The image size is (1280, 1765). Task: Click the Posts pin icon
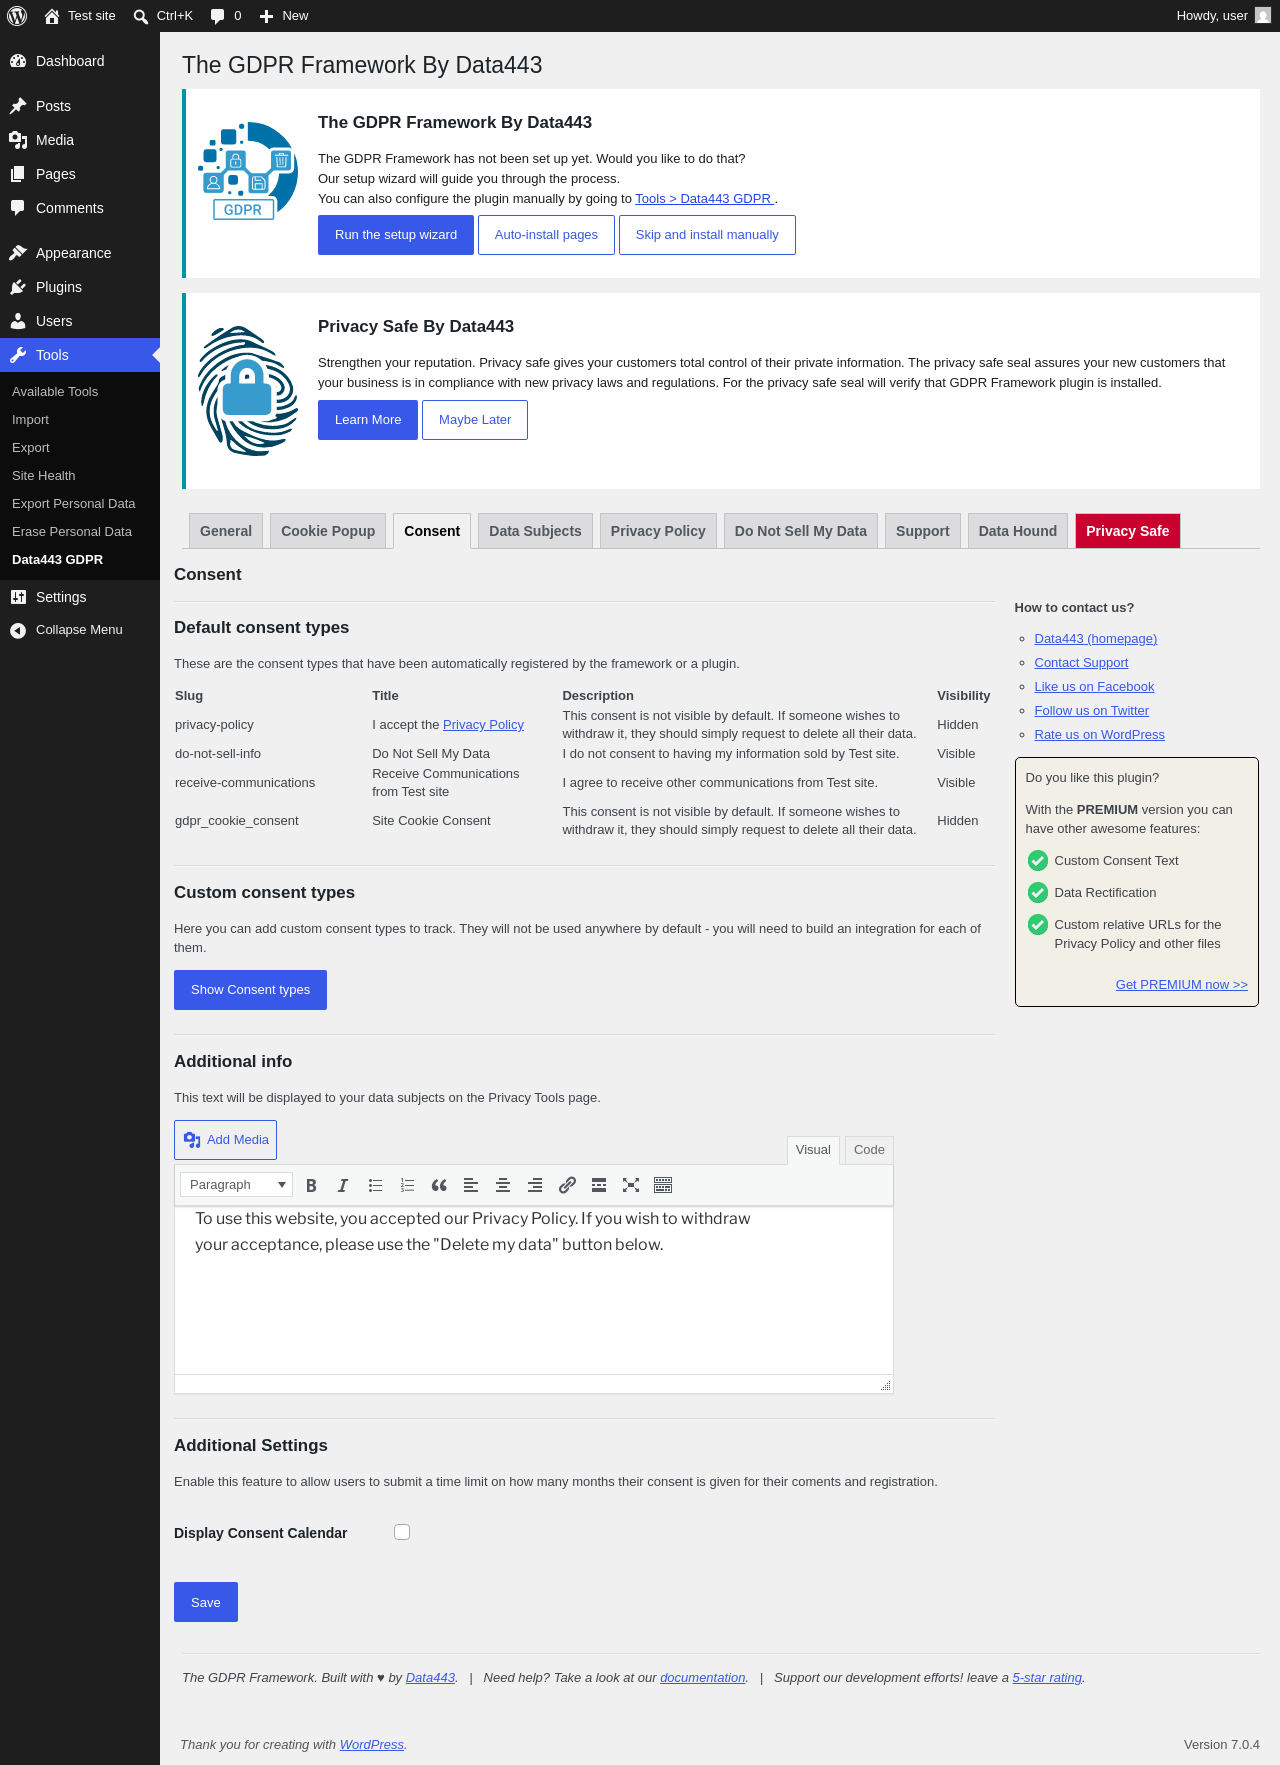(x=18, y=106)
